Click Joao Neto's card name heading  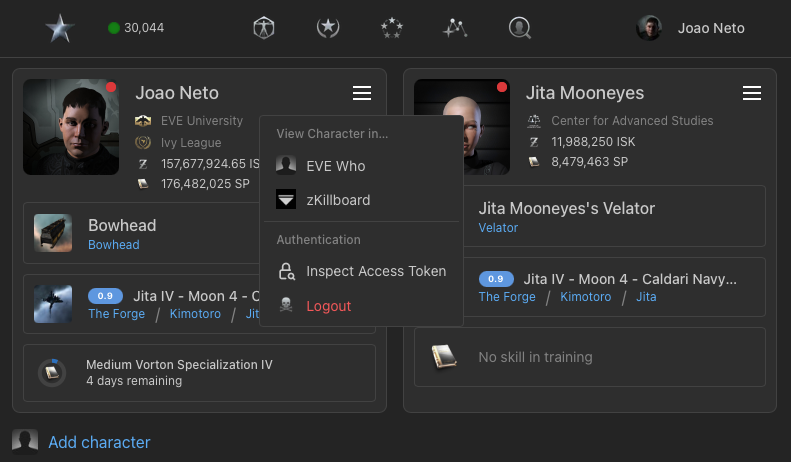click(177, 93)
